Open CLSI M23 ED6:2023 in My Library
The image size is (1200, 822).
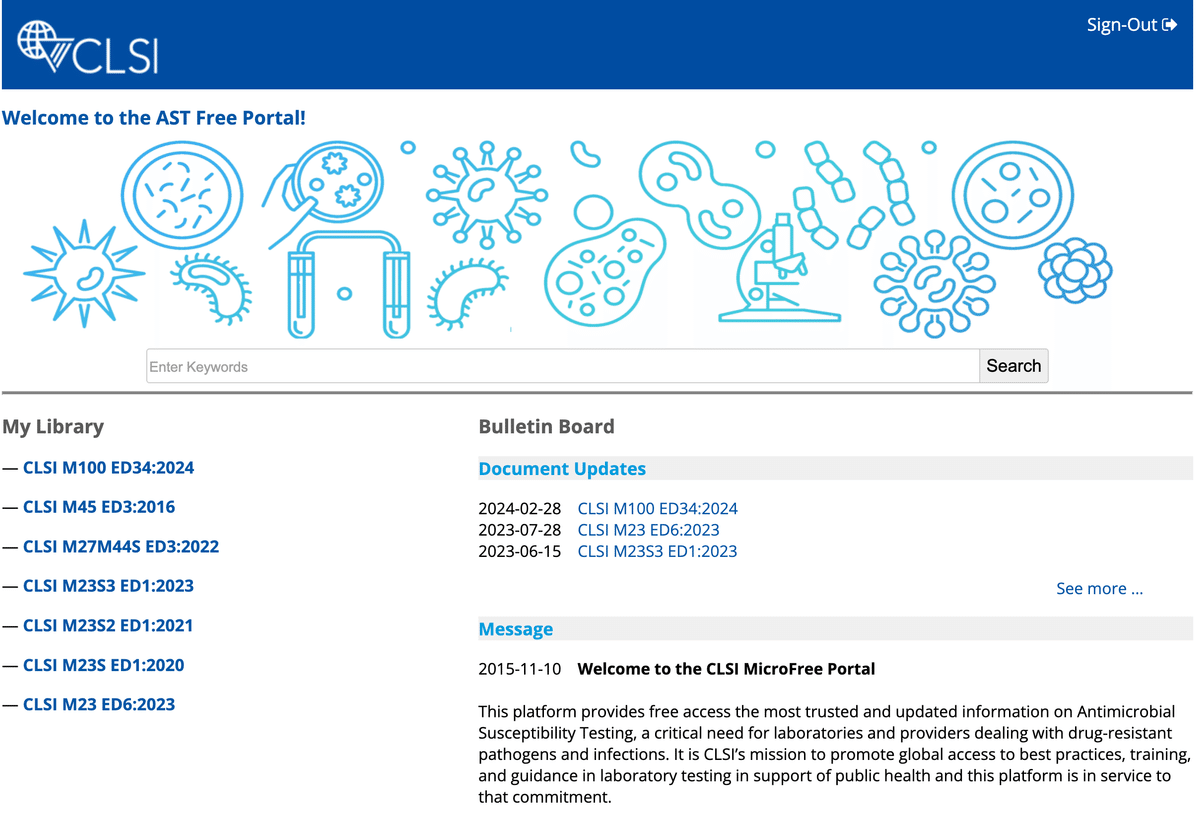pos(101,704)
